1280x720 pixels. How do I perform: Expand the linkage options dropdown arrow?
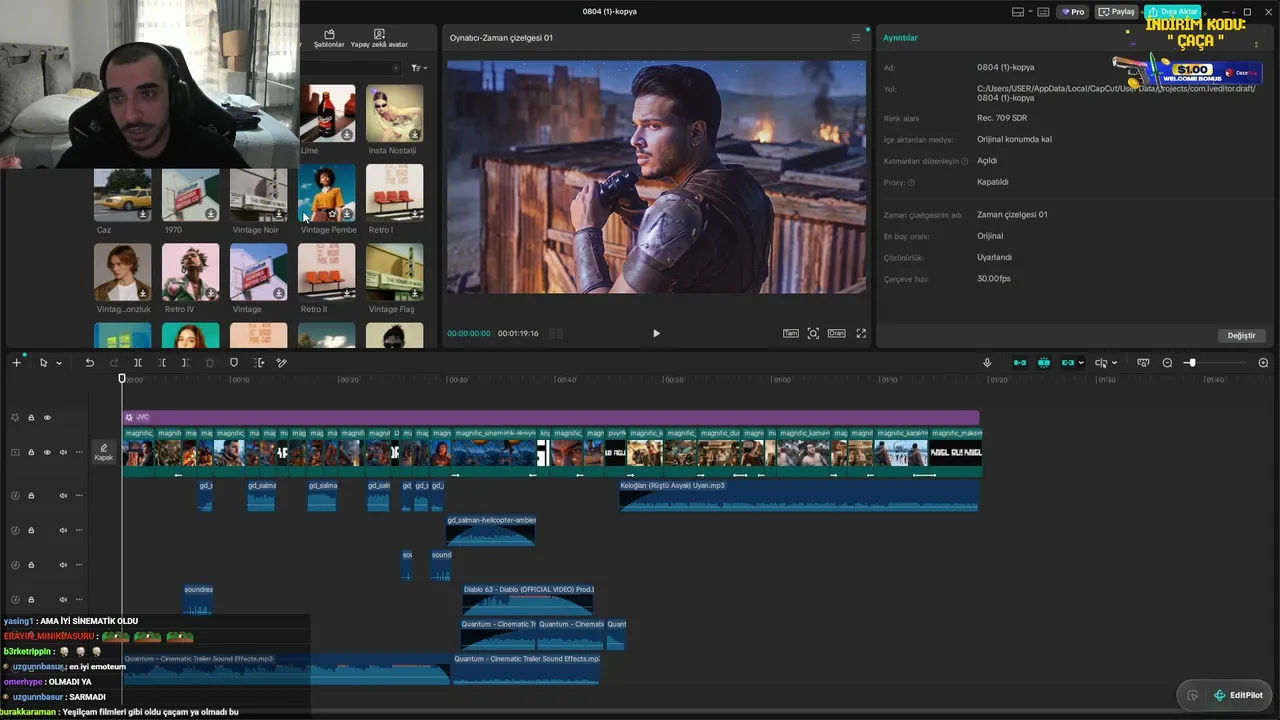pyautogui.click(x=1082, y=363)
